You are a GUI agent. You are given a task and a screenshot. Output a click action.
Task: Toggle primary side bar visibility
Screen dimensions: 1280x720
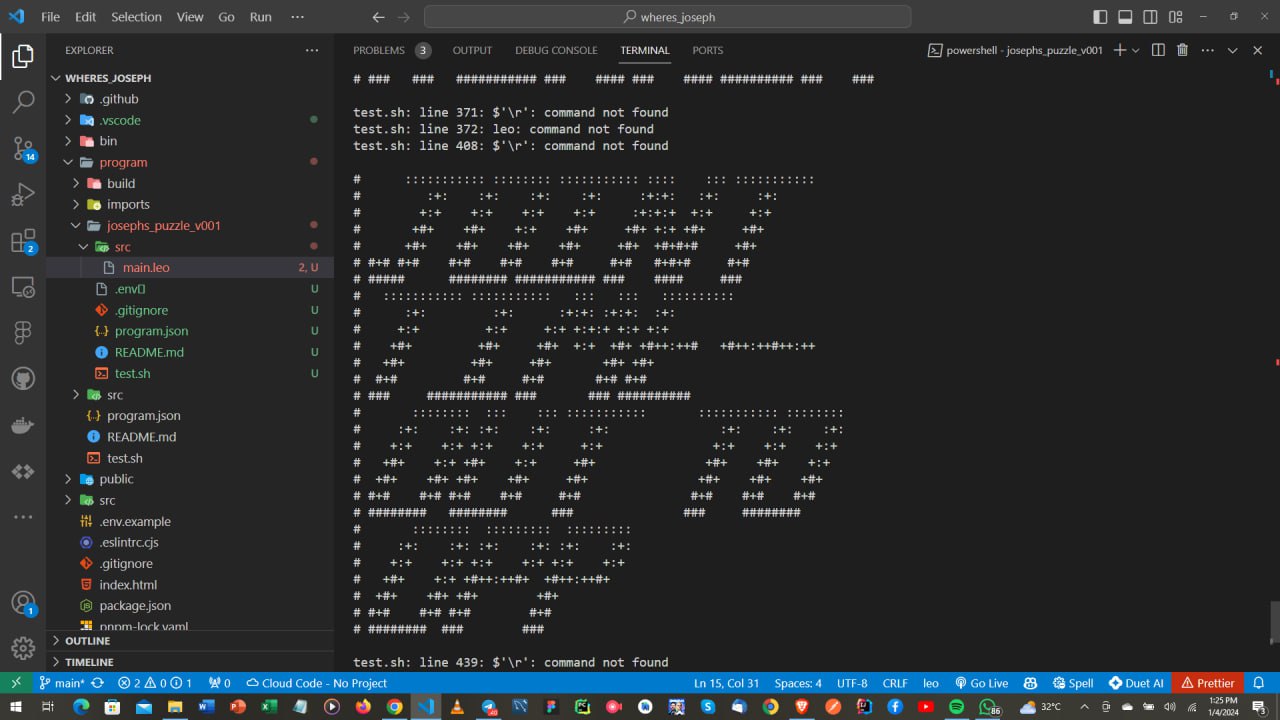pyautogui.click(x=1100, y=17)
